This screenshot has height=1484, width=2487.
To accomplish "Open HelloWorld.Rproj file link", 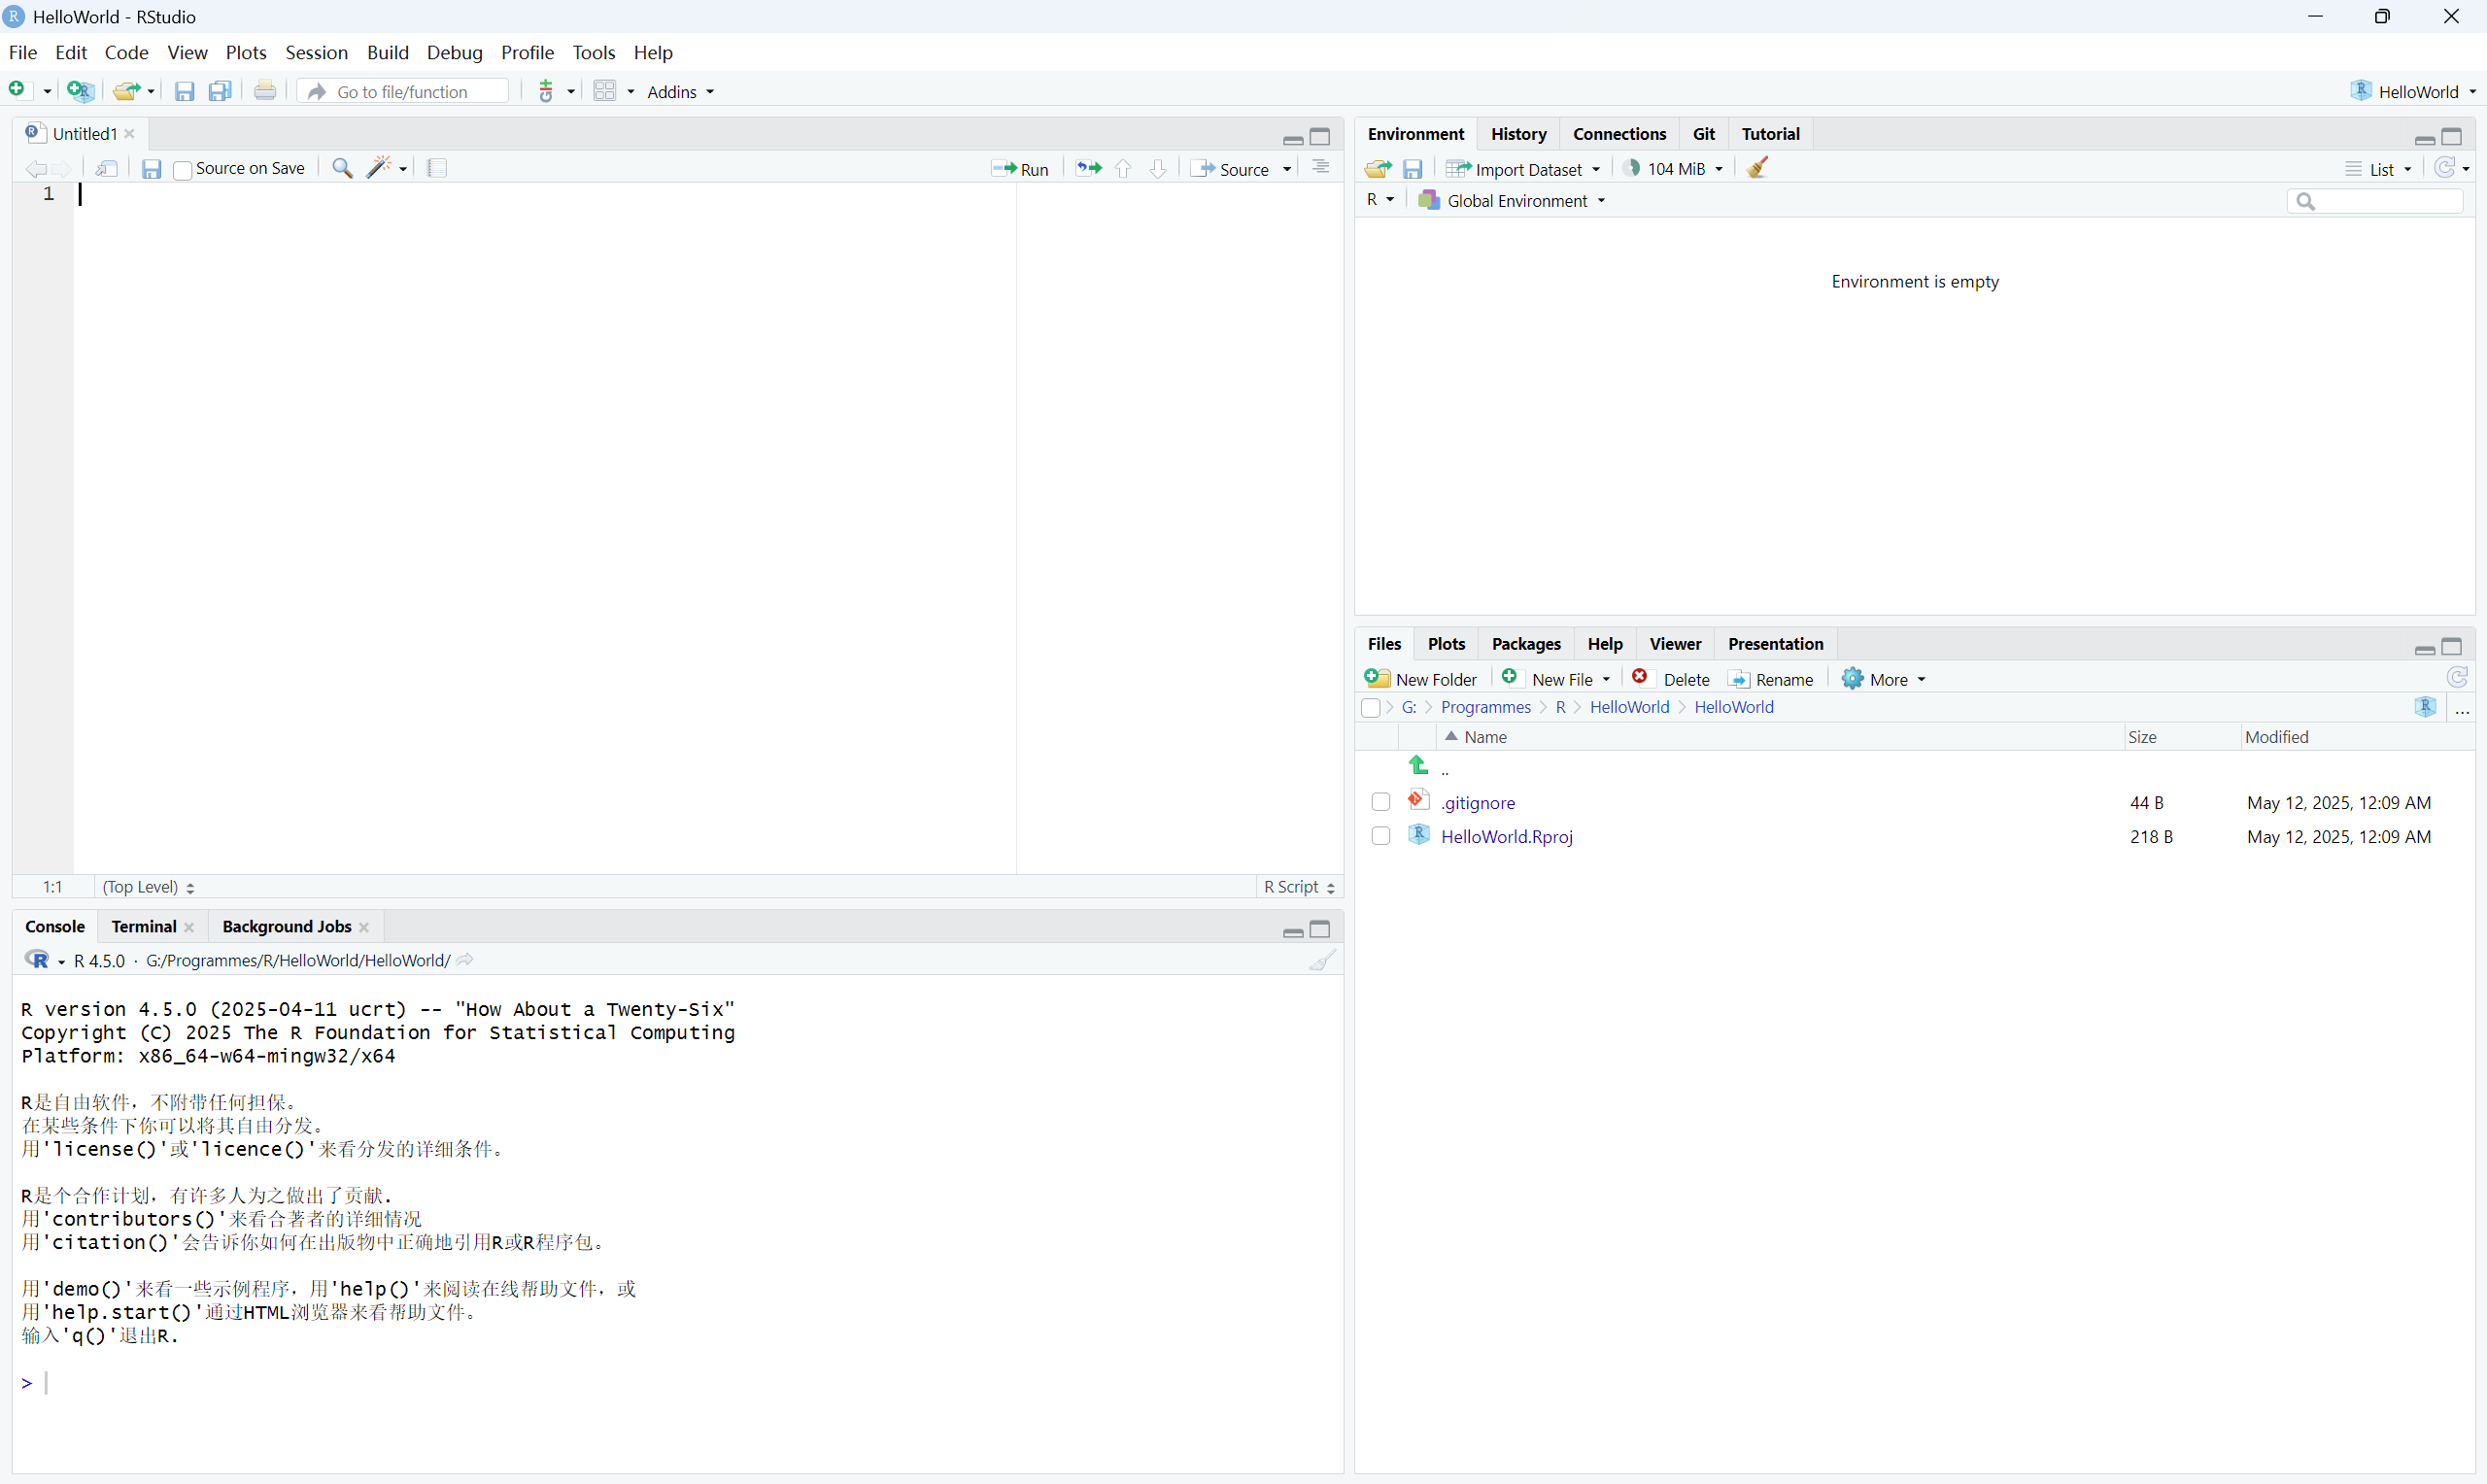I will point(1506,836).
